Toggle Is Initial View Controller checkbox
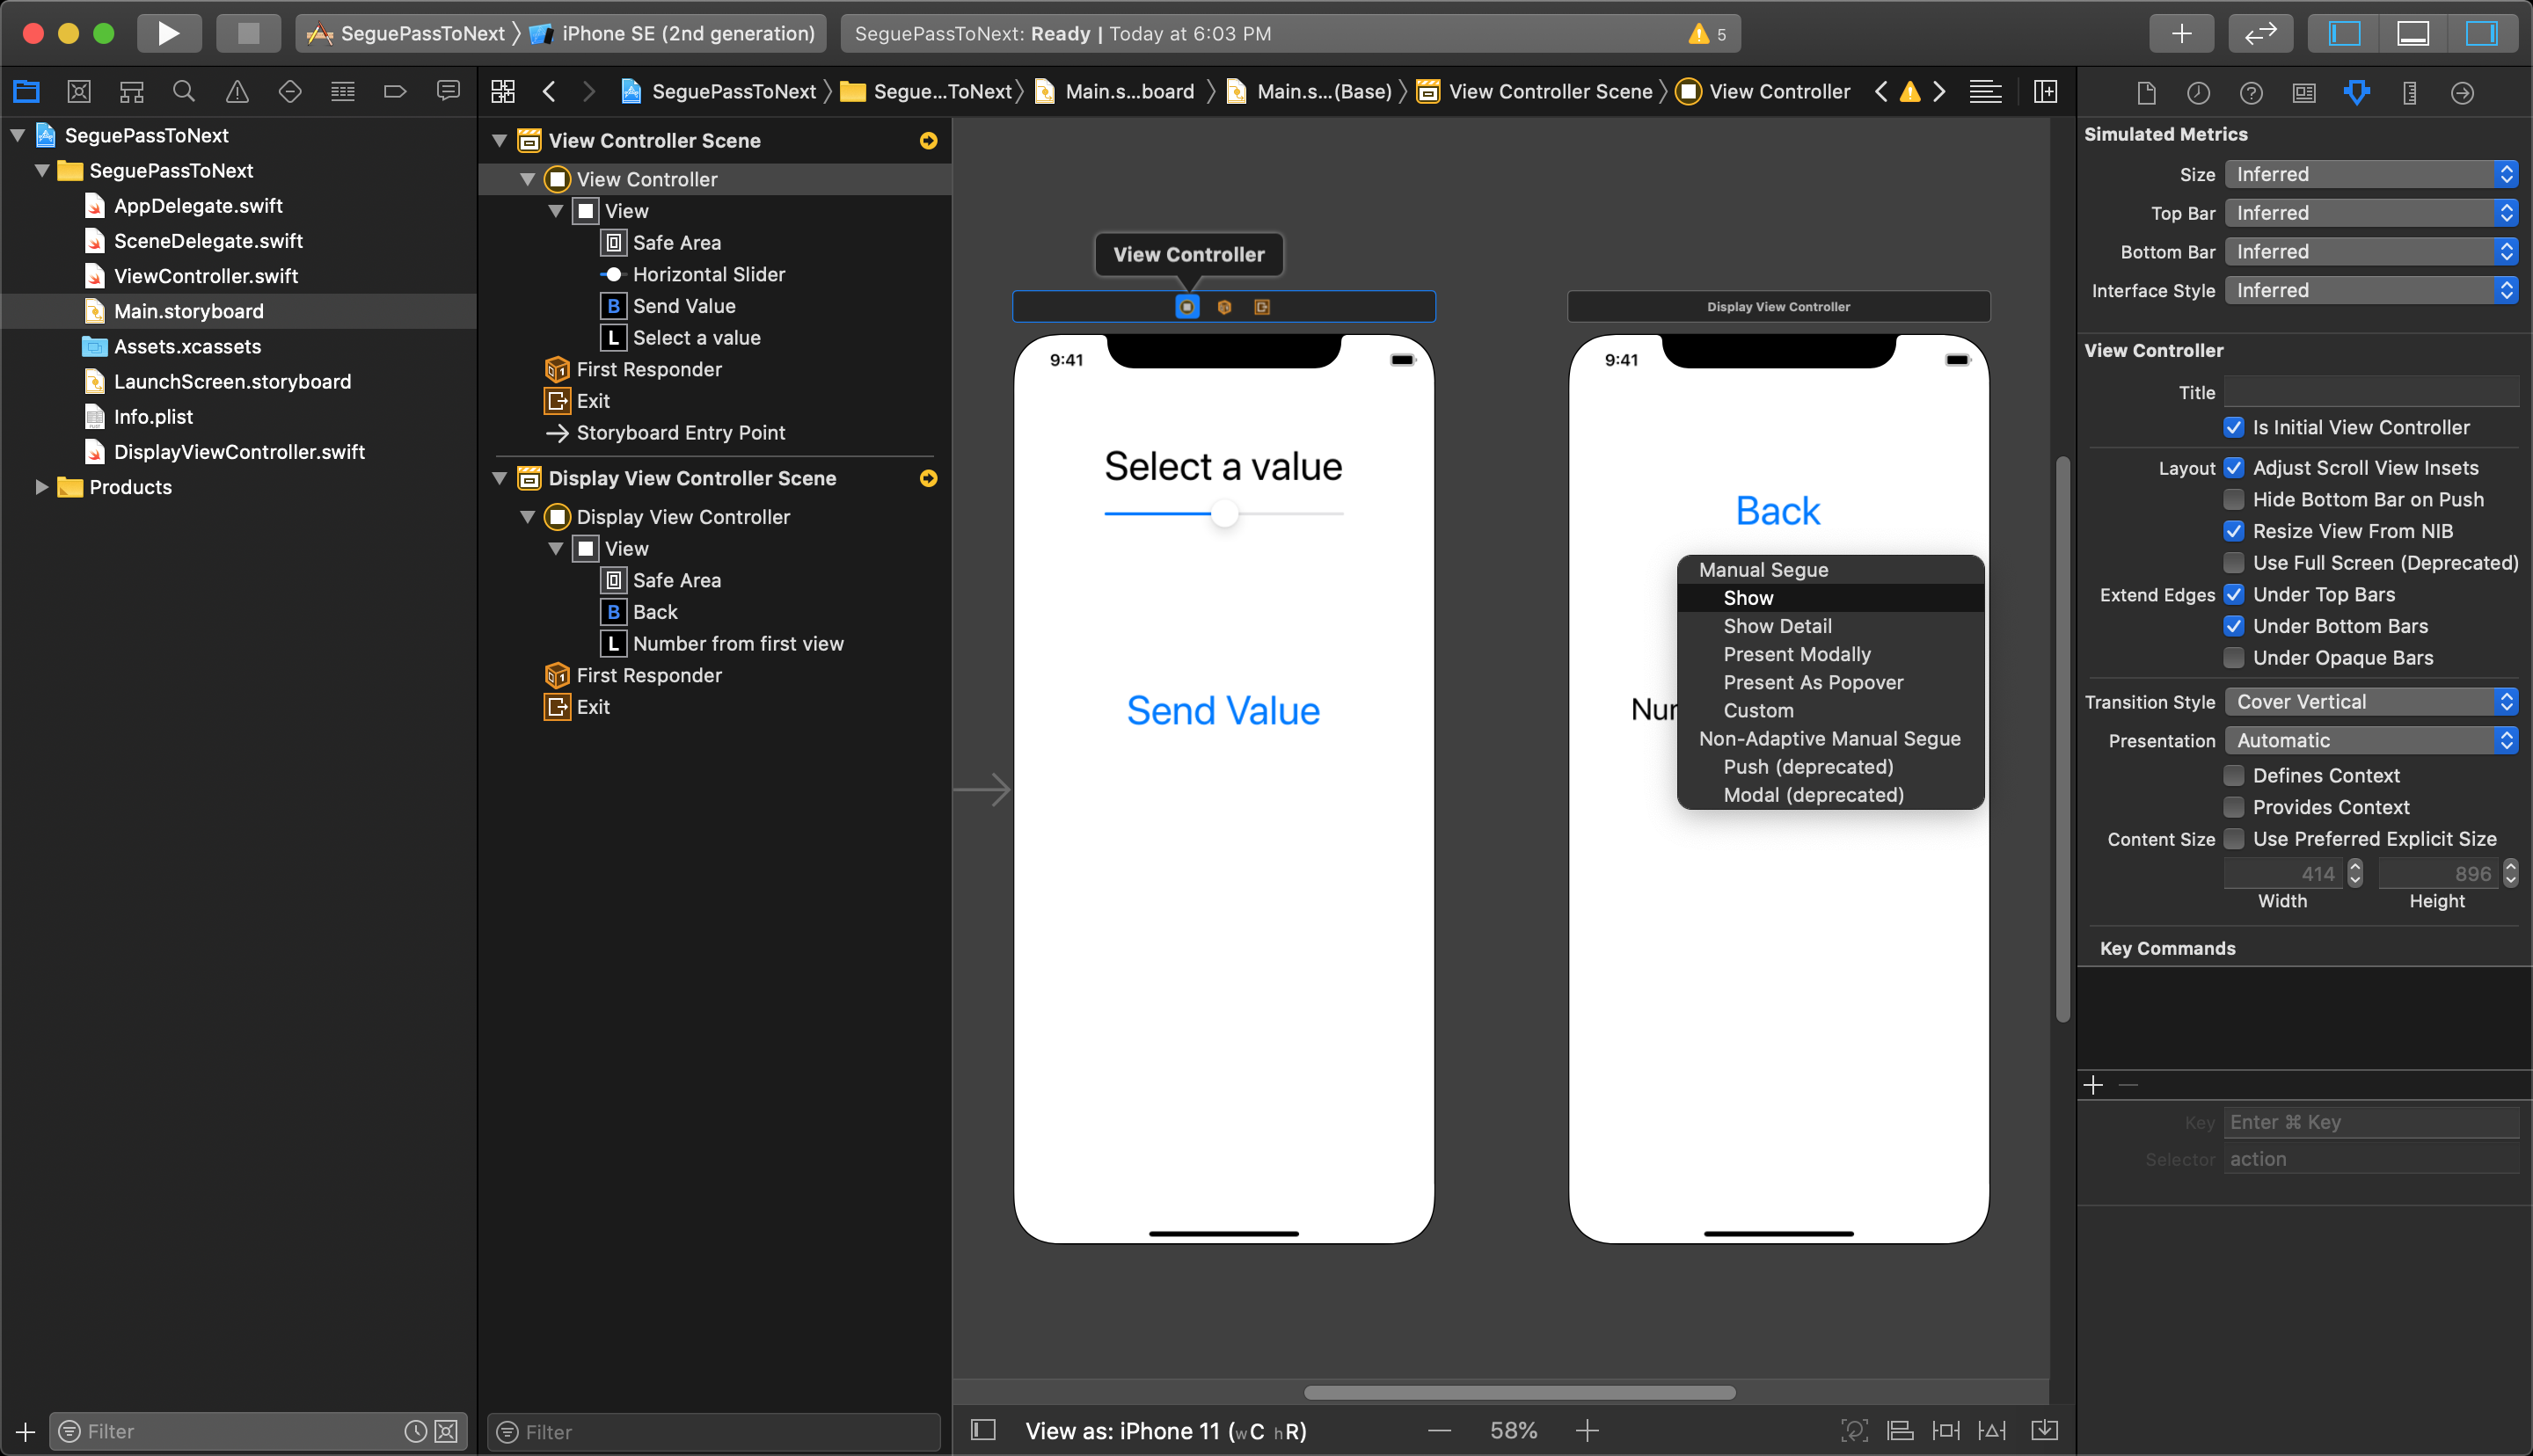 click(2233, 427)
